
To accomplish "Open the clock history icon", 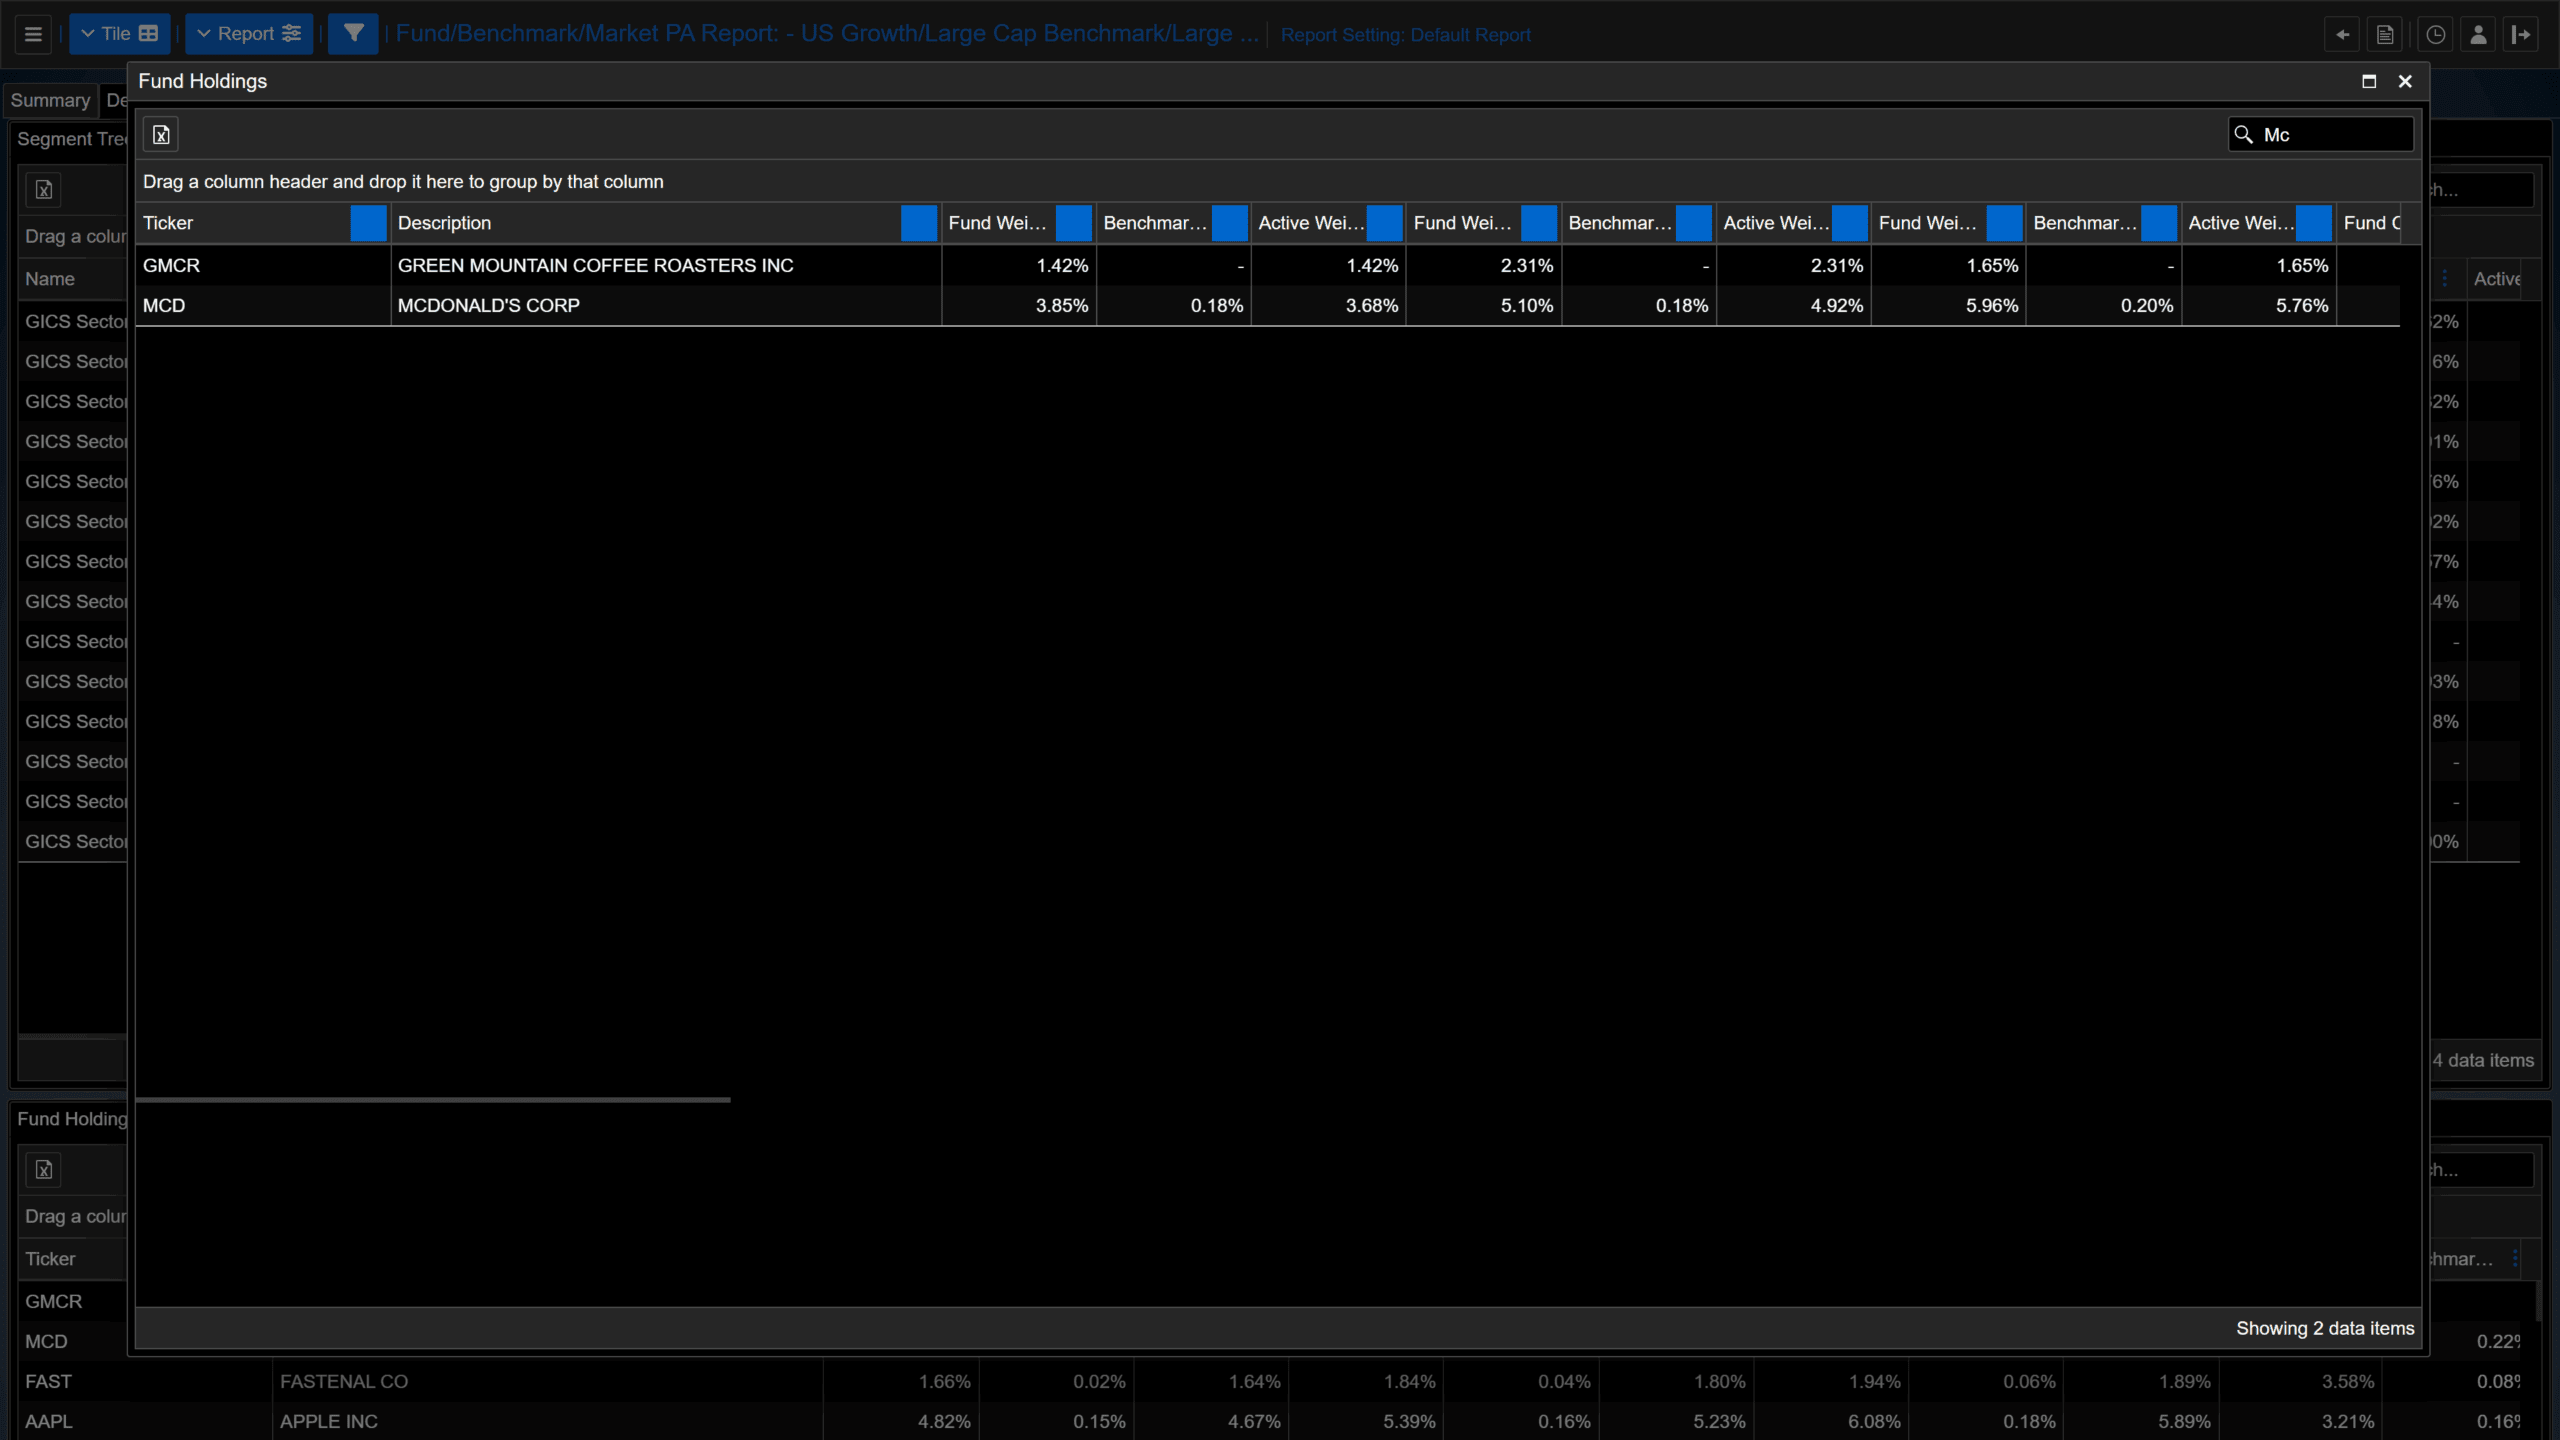I will [2436, 35].
